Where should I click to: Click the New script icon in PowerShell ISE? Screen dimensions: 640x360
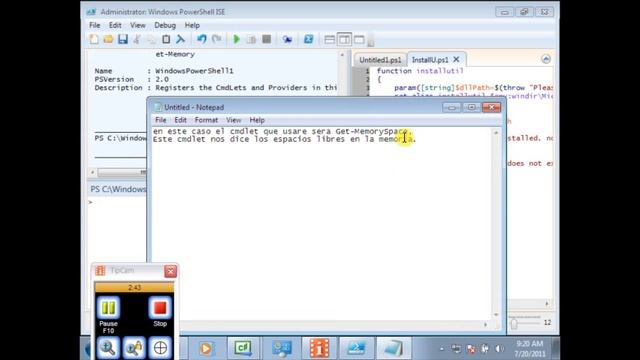(x=94, y=39)
